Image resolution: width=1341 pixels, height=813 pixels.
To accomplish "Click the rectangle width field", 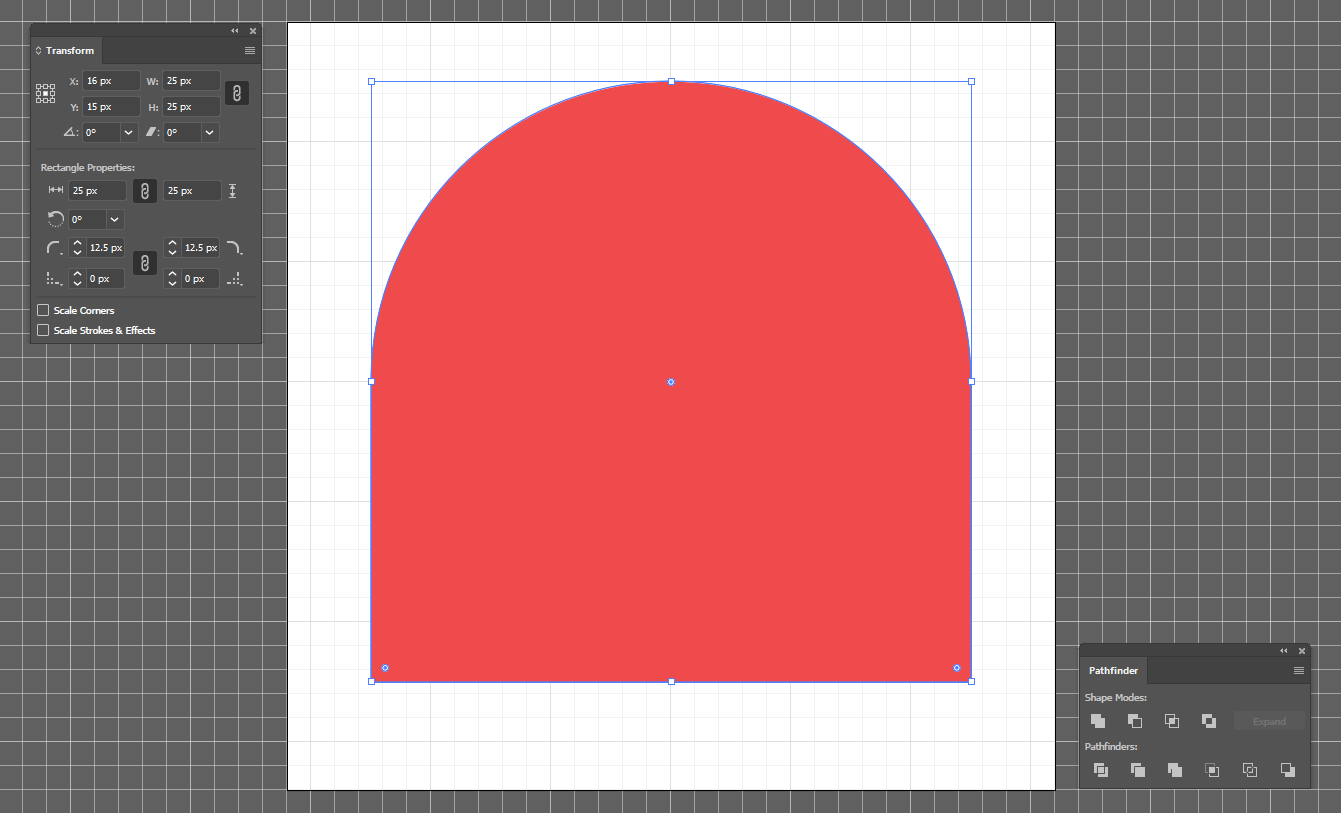I will pos(98,190).
